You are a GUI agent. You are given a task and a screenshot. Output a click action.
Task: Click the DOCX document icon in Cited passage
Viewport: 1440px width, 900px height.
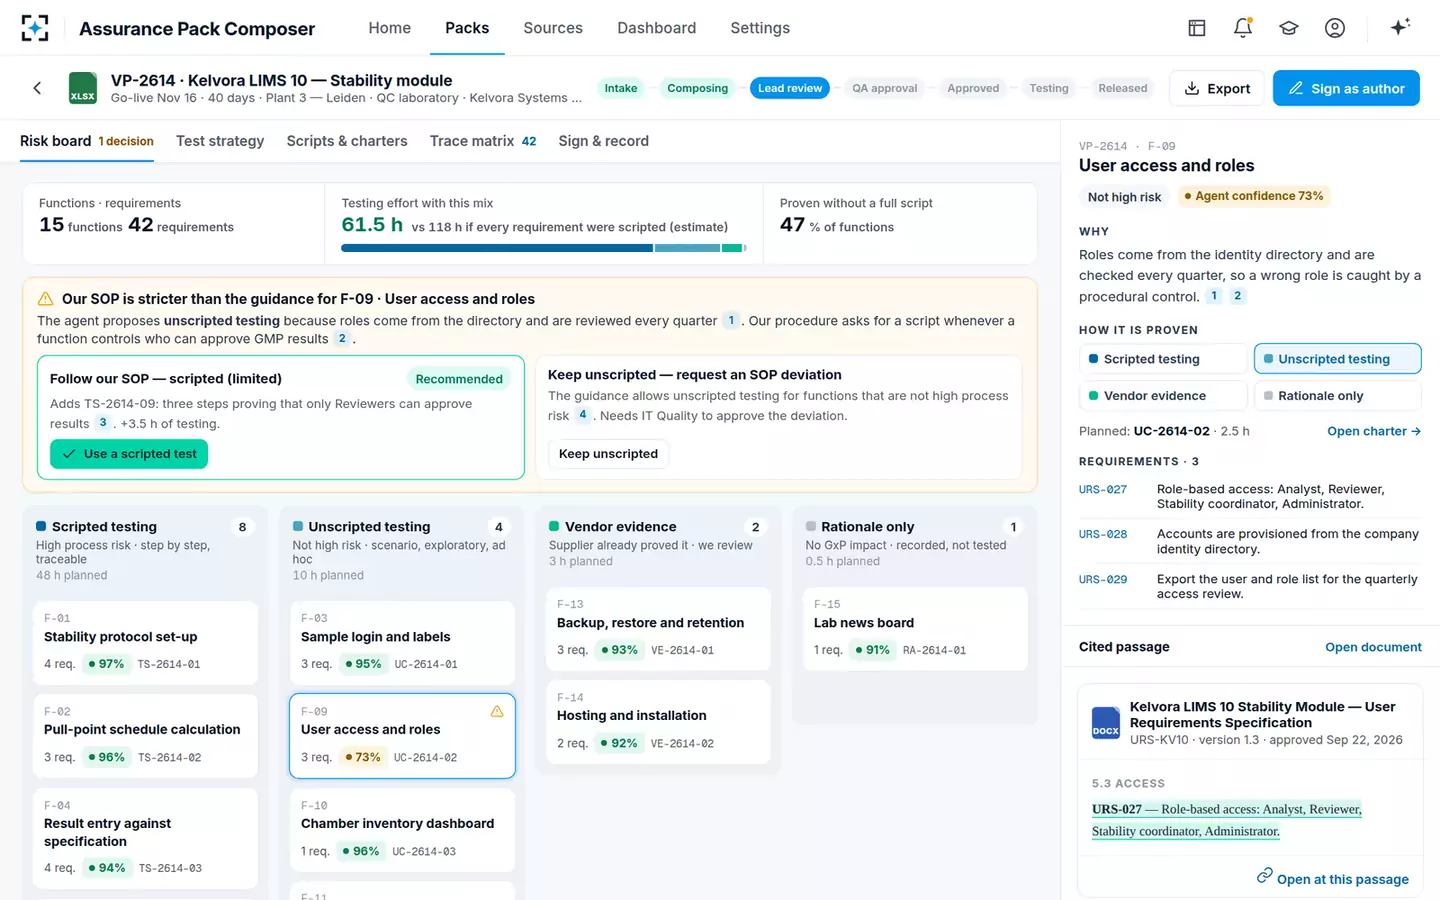pyautogui.click(x=1106, y=723)
